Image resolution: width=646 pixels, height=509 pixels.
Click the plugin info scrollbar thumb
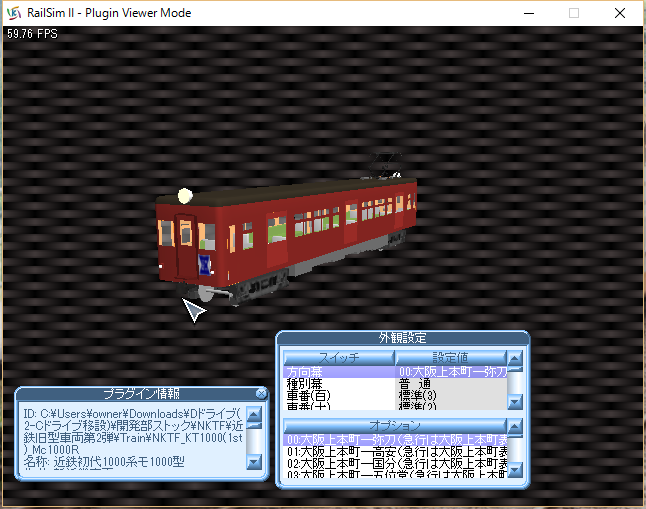pyautogui.click(x=254, y=425)
